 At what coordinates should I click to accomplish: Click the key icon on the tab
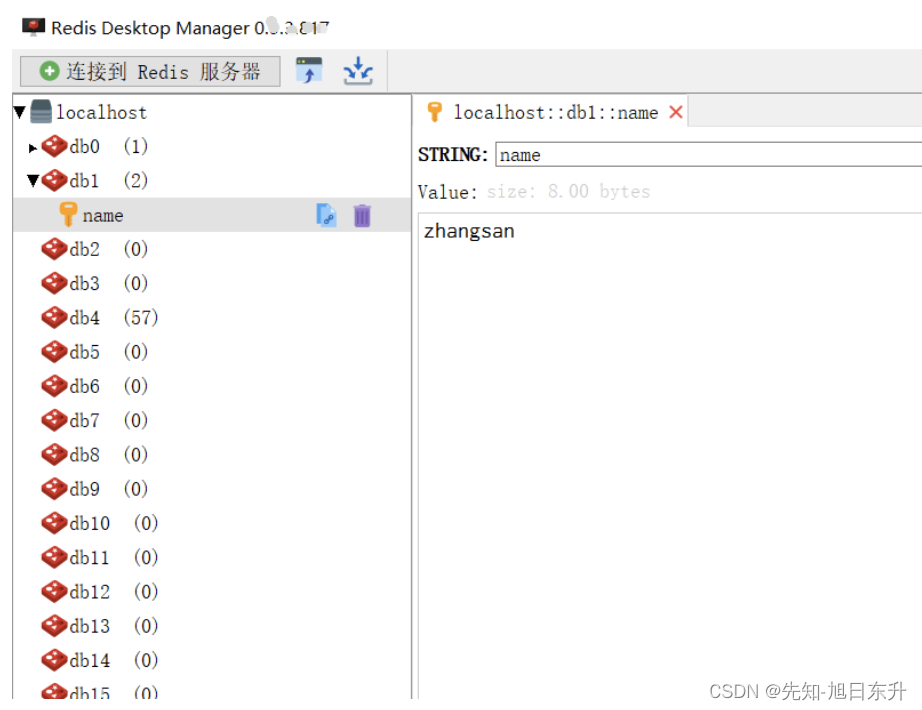(435, 111)
